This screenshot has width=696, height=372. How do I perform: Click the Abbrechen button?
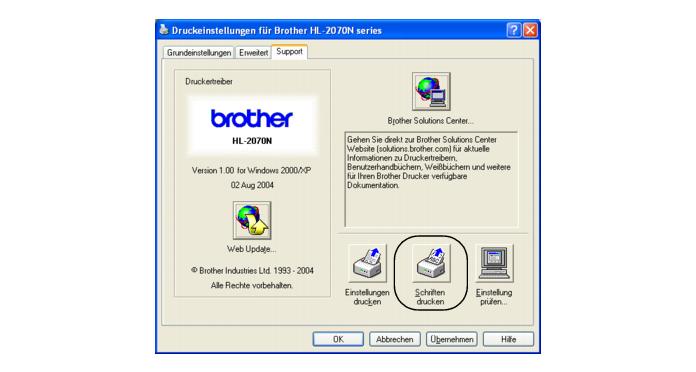click(x=395, y=339)
